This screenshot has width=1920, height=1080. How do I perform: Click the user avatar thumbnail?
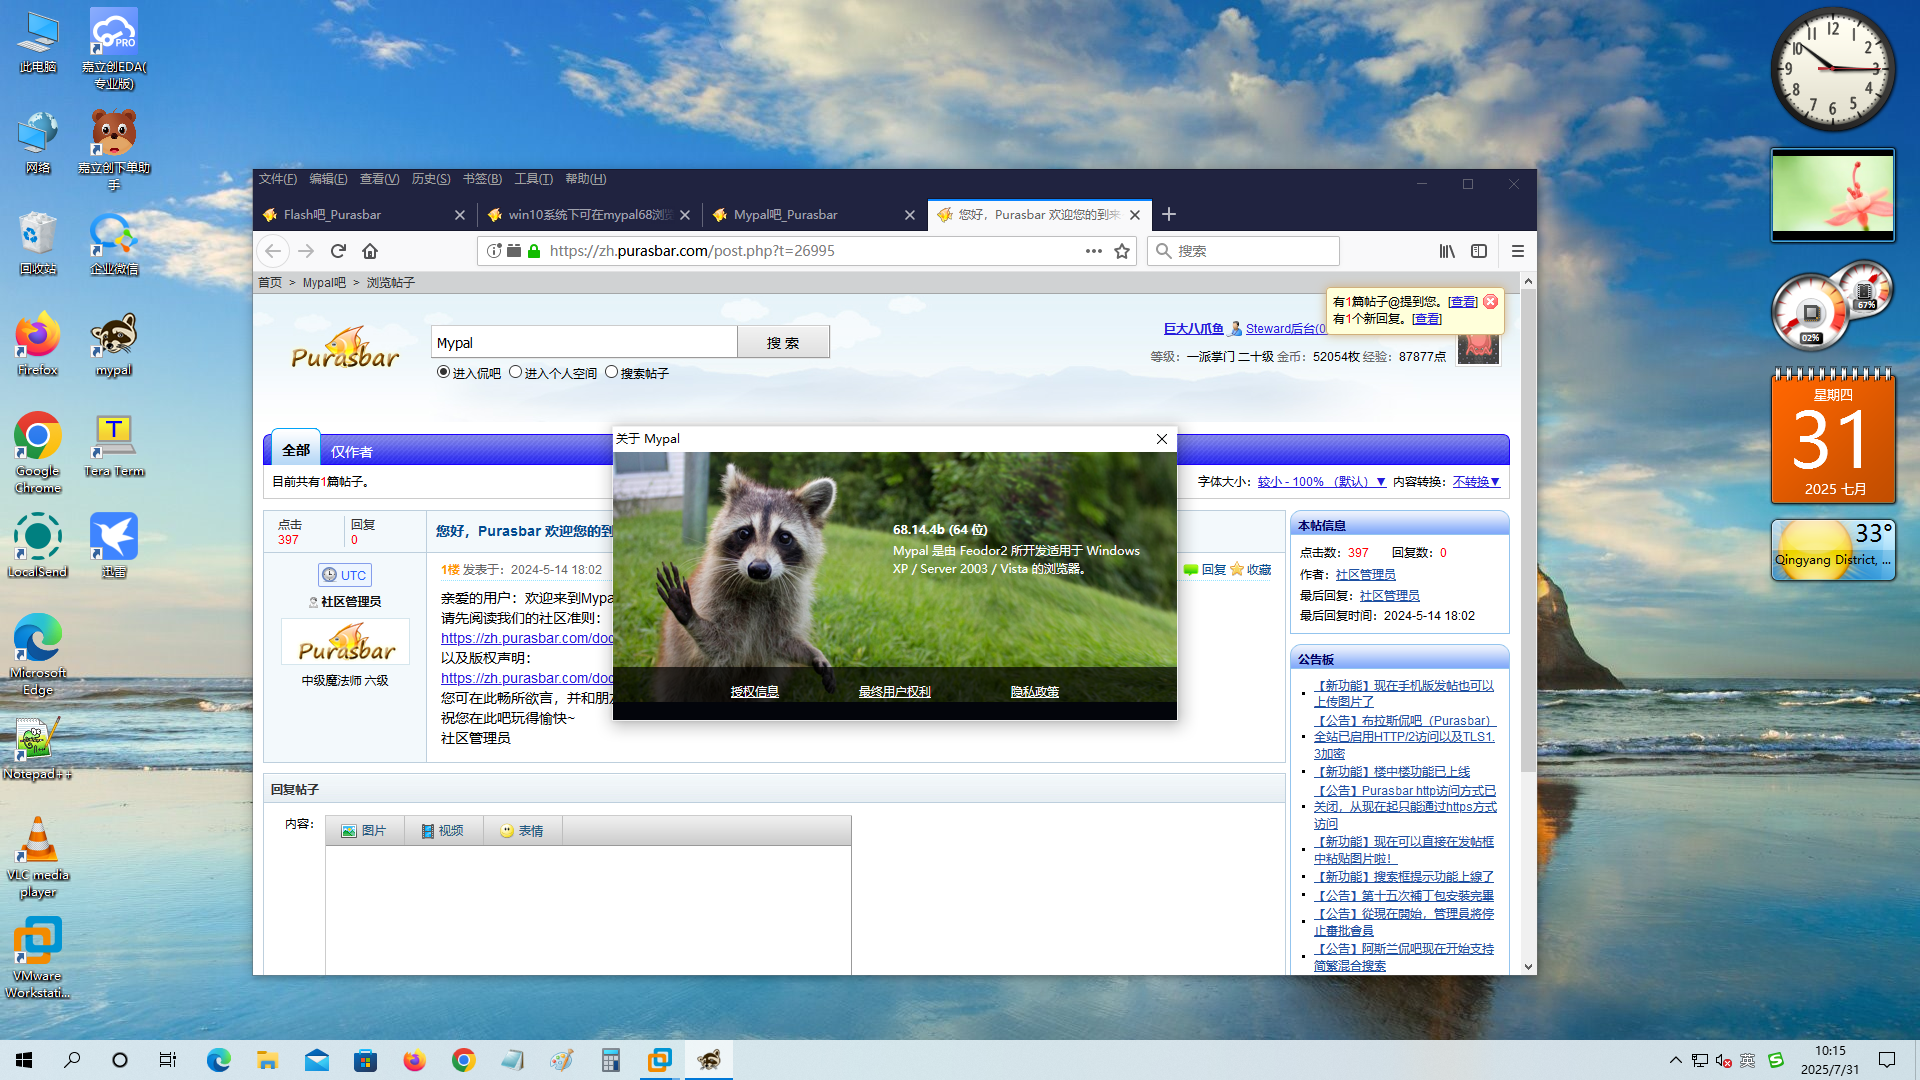coord(1477,347)
